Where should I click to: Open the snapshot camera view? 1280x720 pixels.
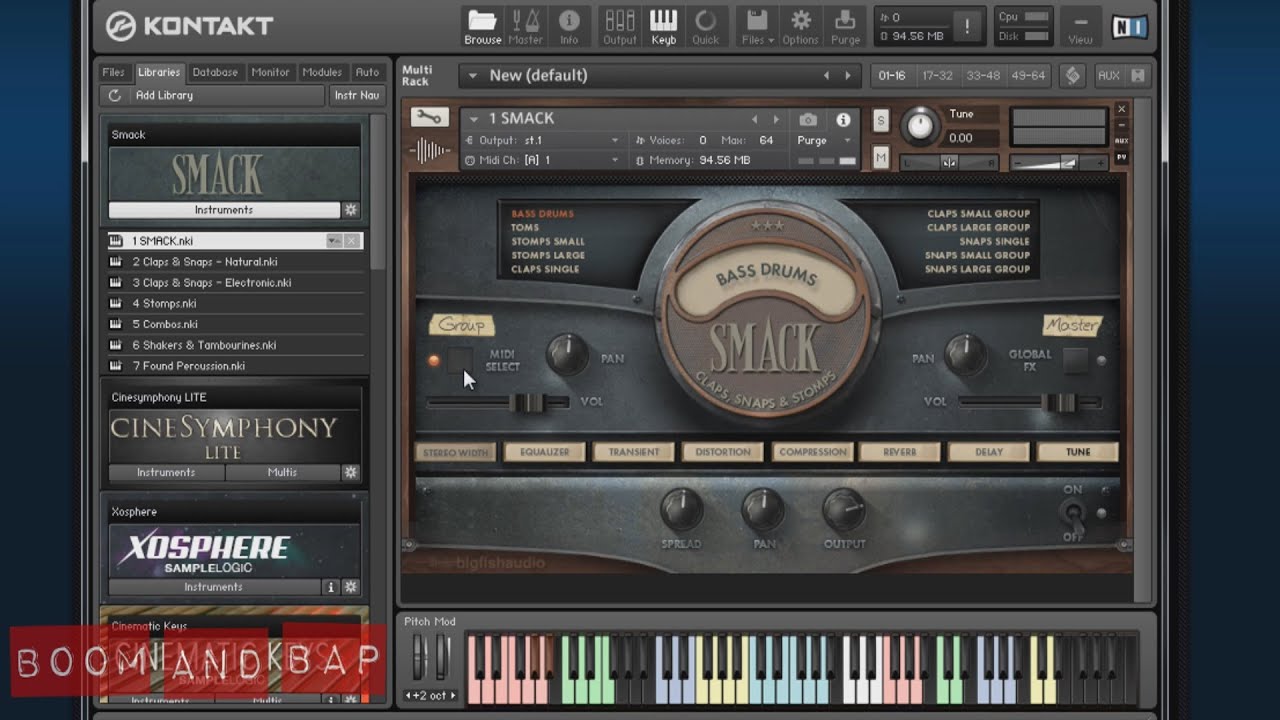tap(808, 119)
